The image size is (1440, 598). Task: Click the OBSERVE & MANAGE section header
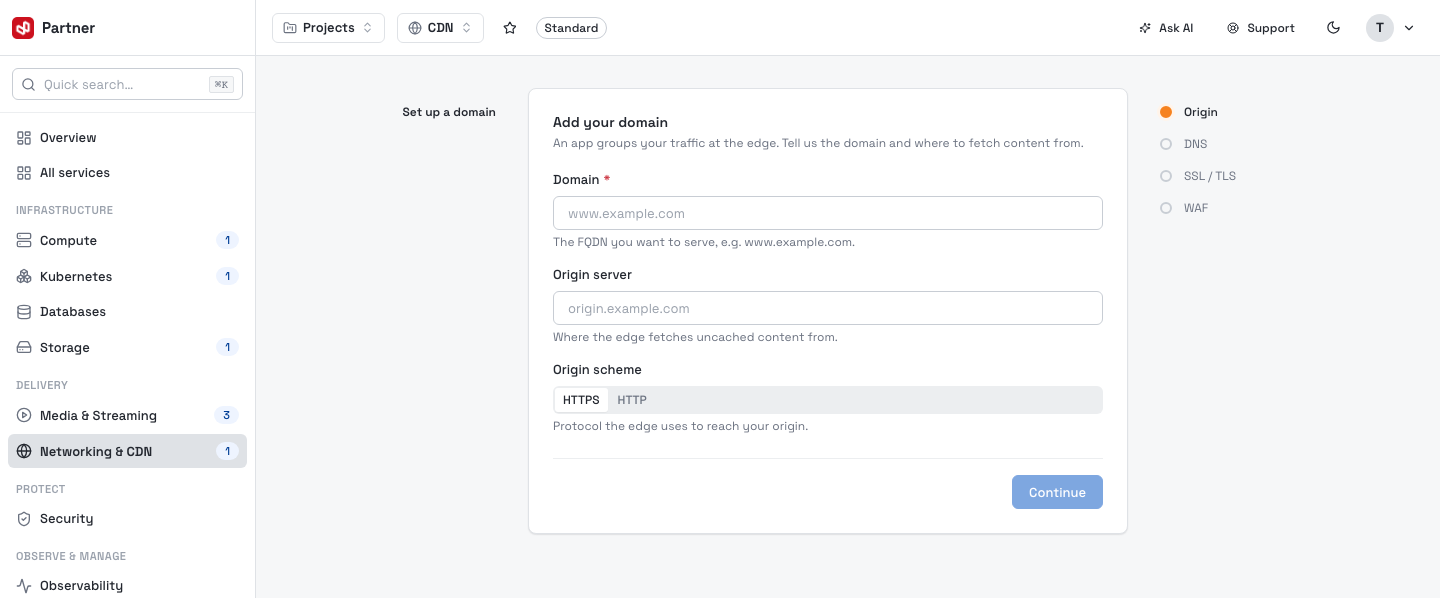[x=71, y=556]
